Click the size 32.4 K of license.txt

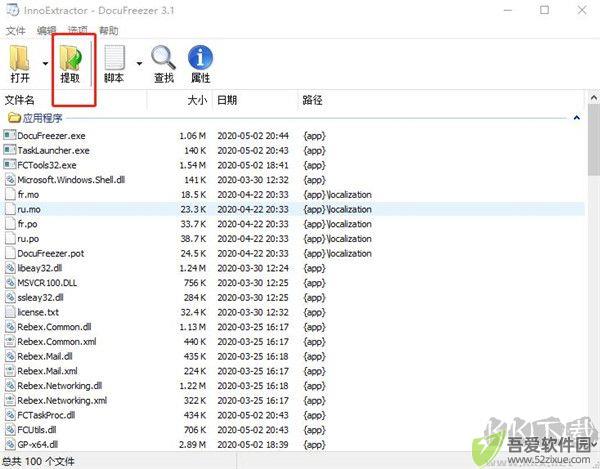point(193,313)
